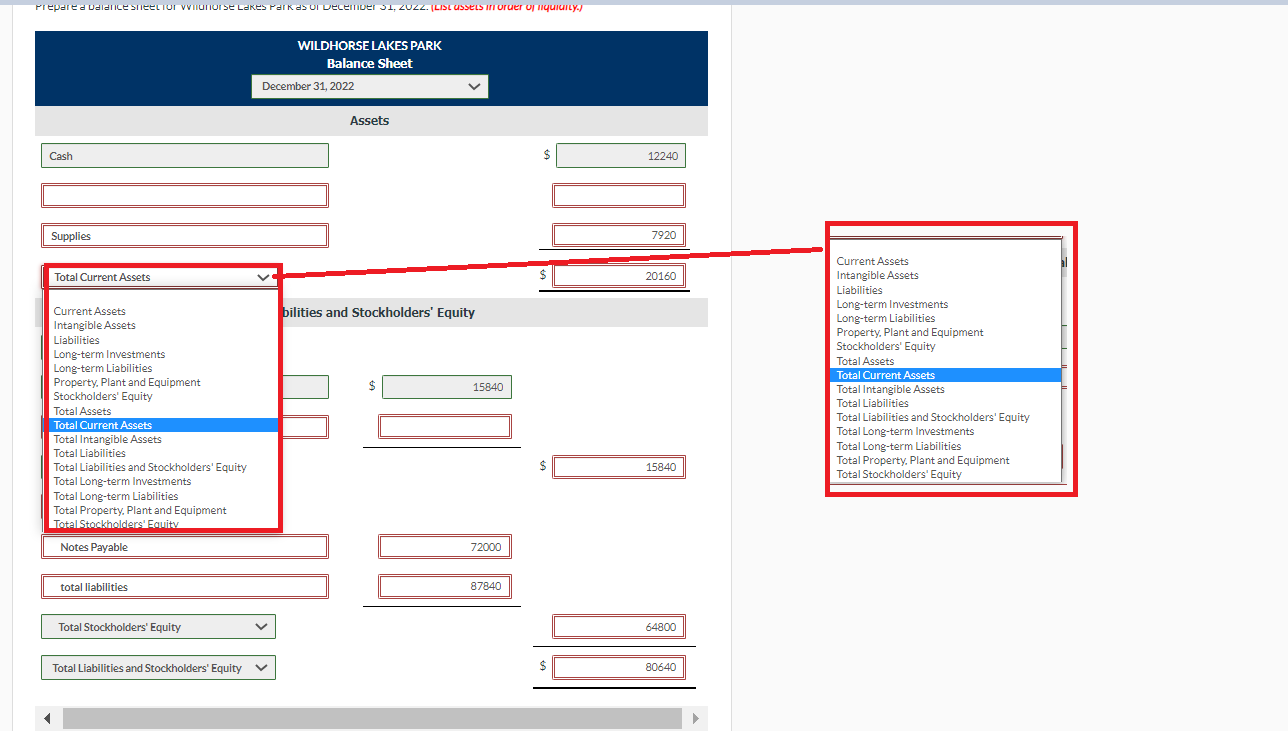Click the 20160 total amount field

pyautogui.click(x=620, y=276)
